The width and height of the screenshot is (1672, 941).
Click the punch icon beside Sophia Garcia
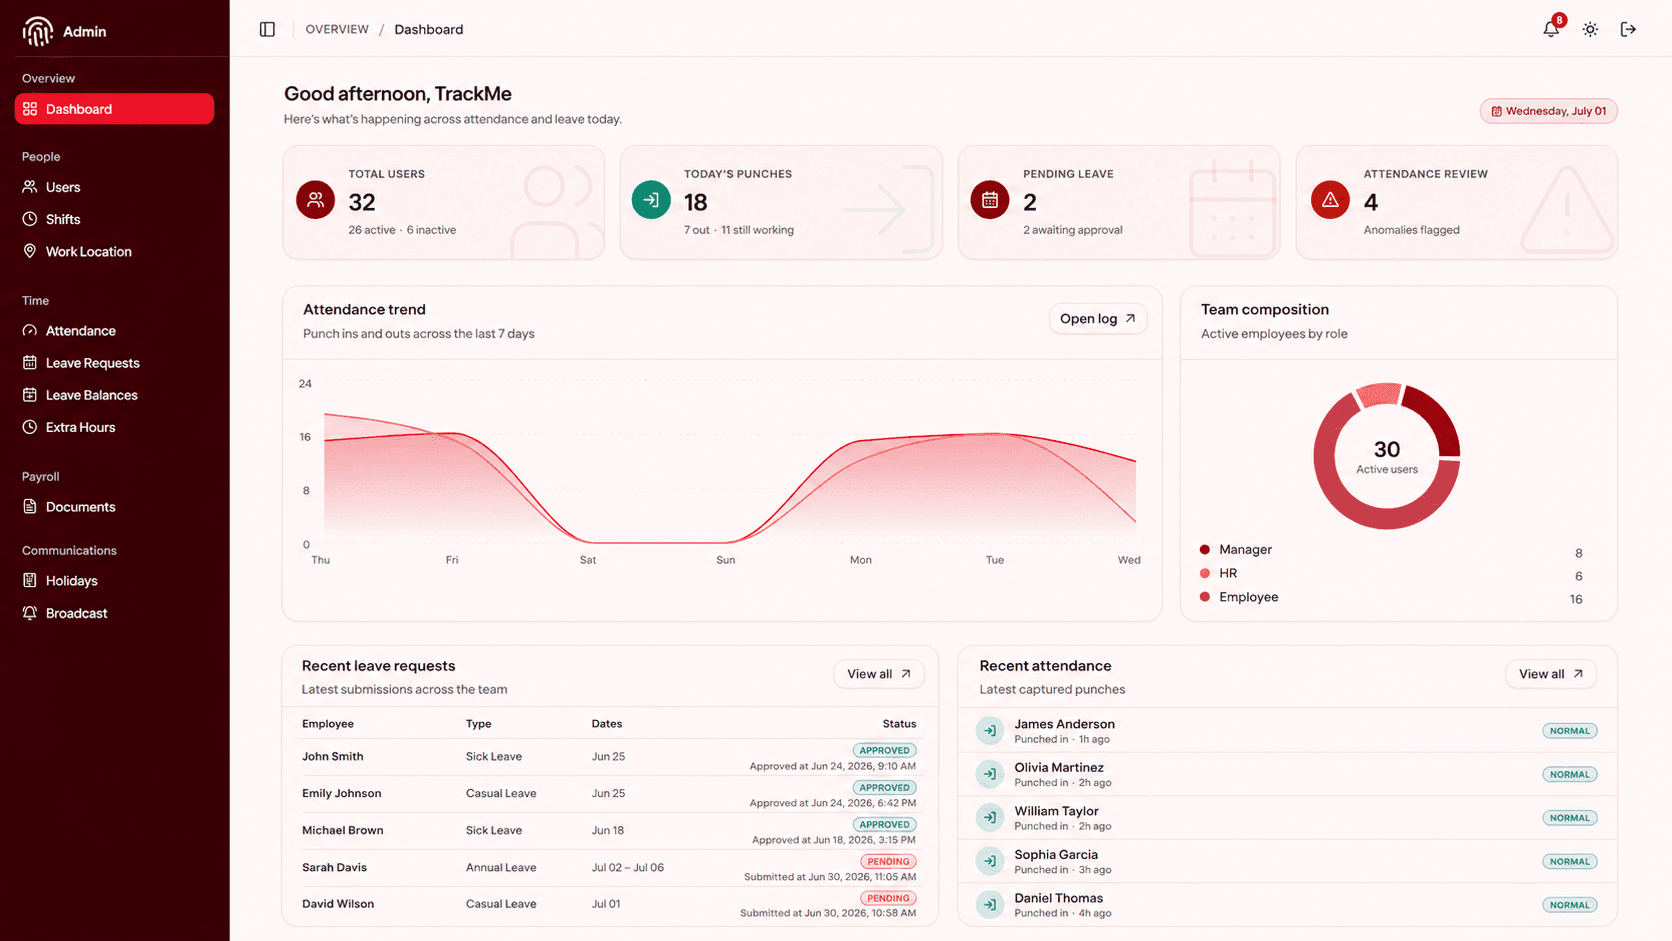click(x=990, y=861)
